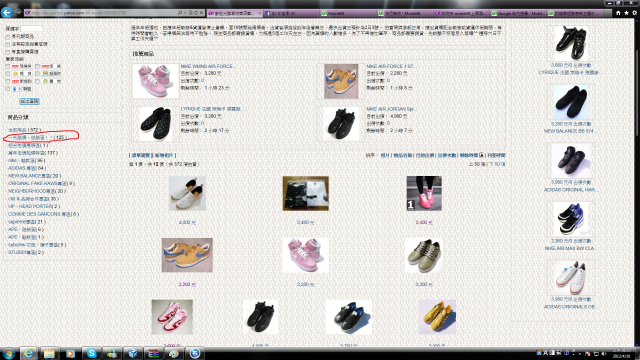This screenshot has height=360, width=640.
Task: Open NIKE AIR FORCE 1 07 featured listing
Action: [x=391, y=66]
